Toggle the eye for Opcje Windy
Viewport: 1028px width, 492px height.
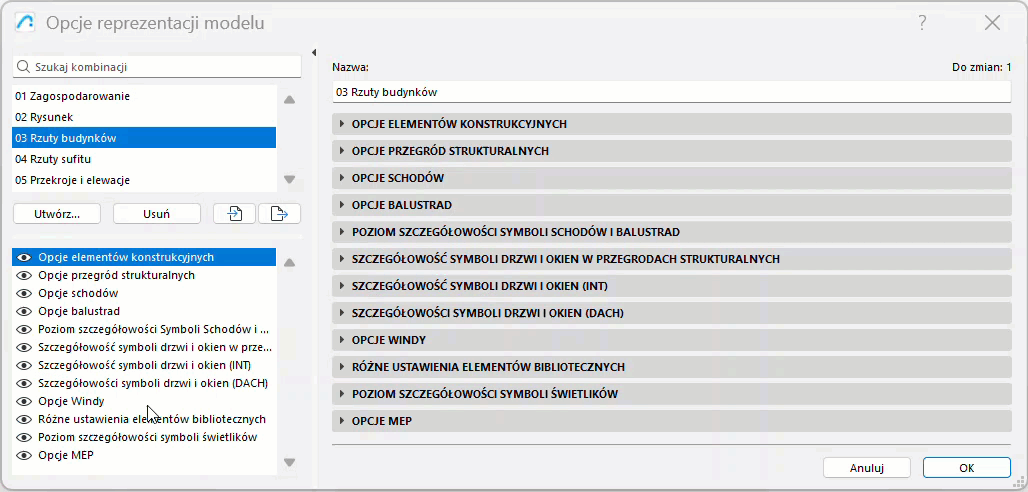24,401
